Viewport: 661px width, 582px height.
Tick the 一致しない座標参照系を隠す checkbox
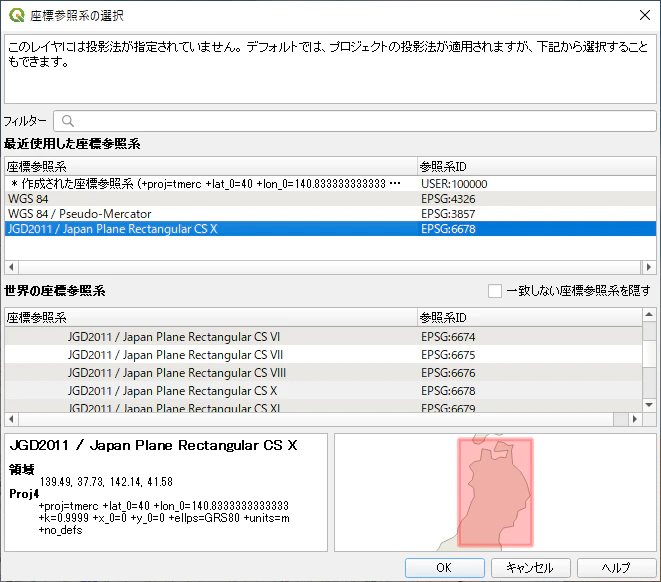point(494,291)
